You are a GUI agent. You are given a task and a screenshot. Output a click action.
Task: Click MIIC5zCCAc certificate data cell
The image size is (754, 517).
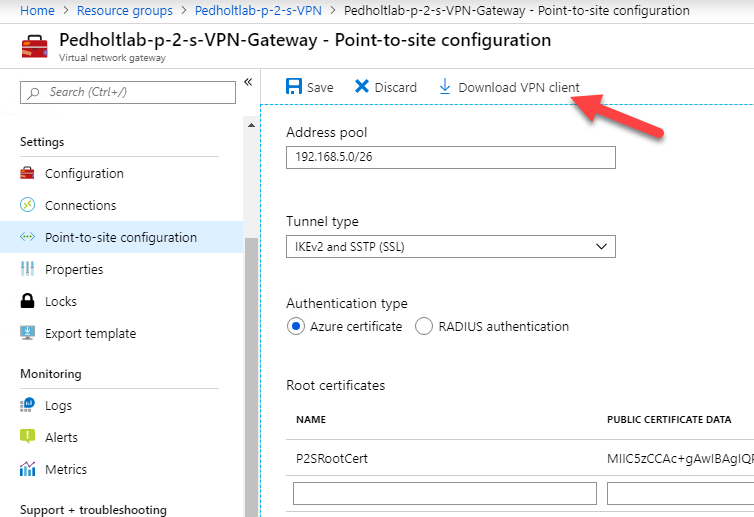pos(680,458)
